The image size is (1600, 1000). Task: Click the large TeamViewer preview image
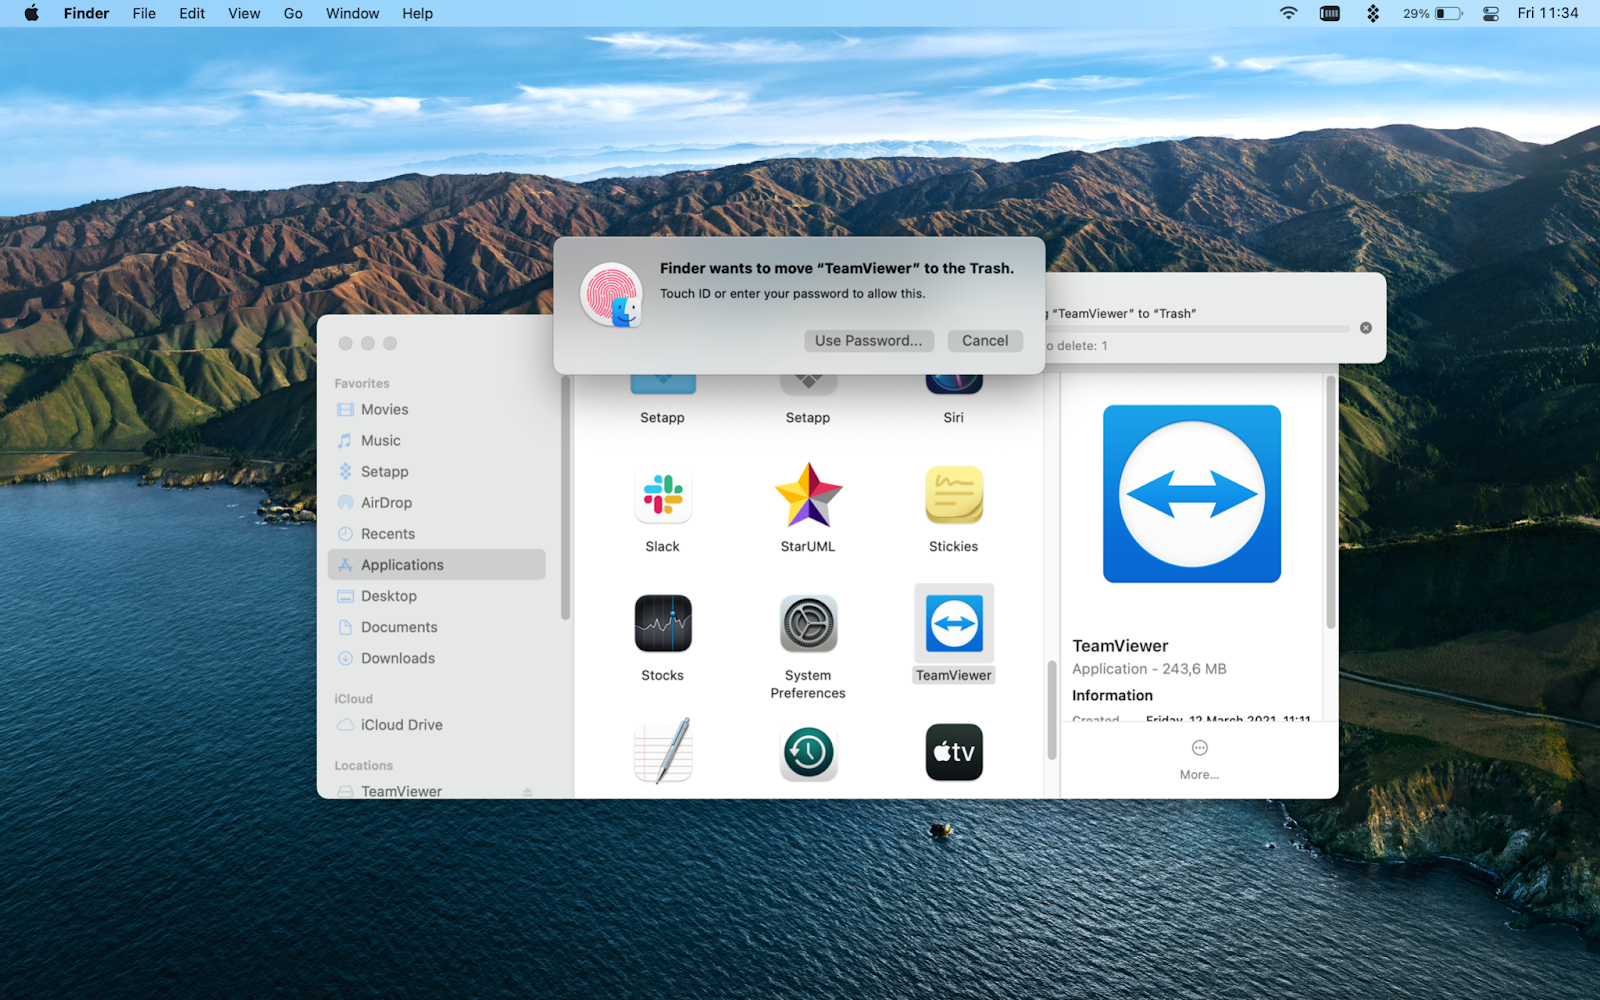(1192, 494)
